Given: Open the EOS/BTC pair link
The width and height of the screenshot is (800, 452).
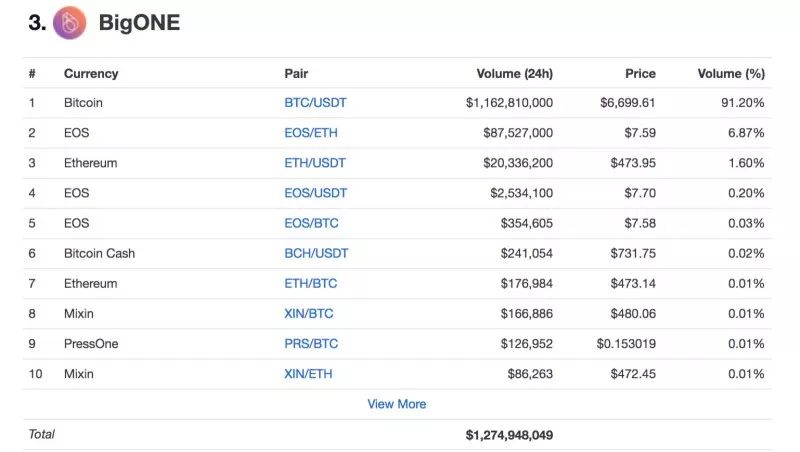Looking at the screenshot, I should (311, 223).
